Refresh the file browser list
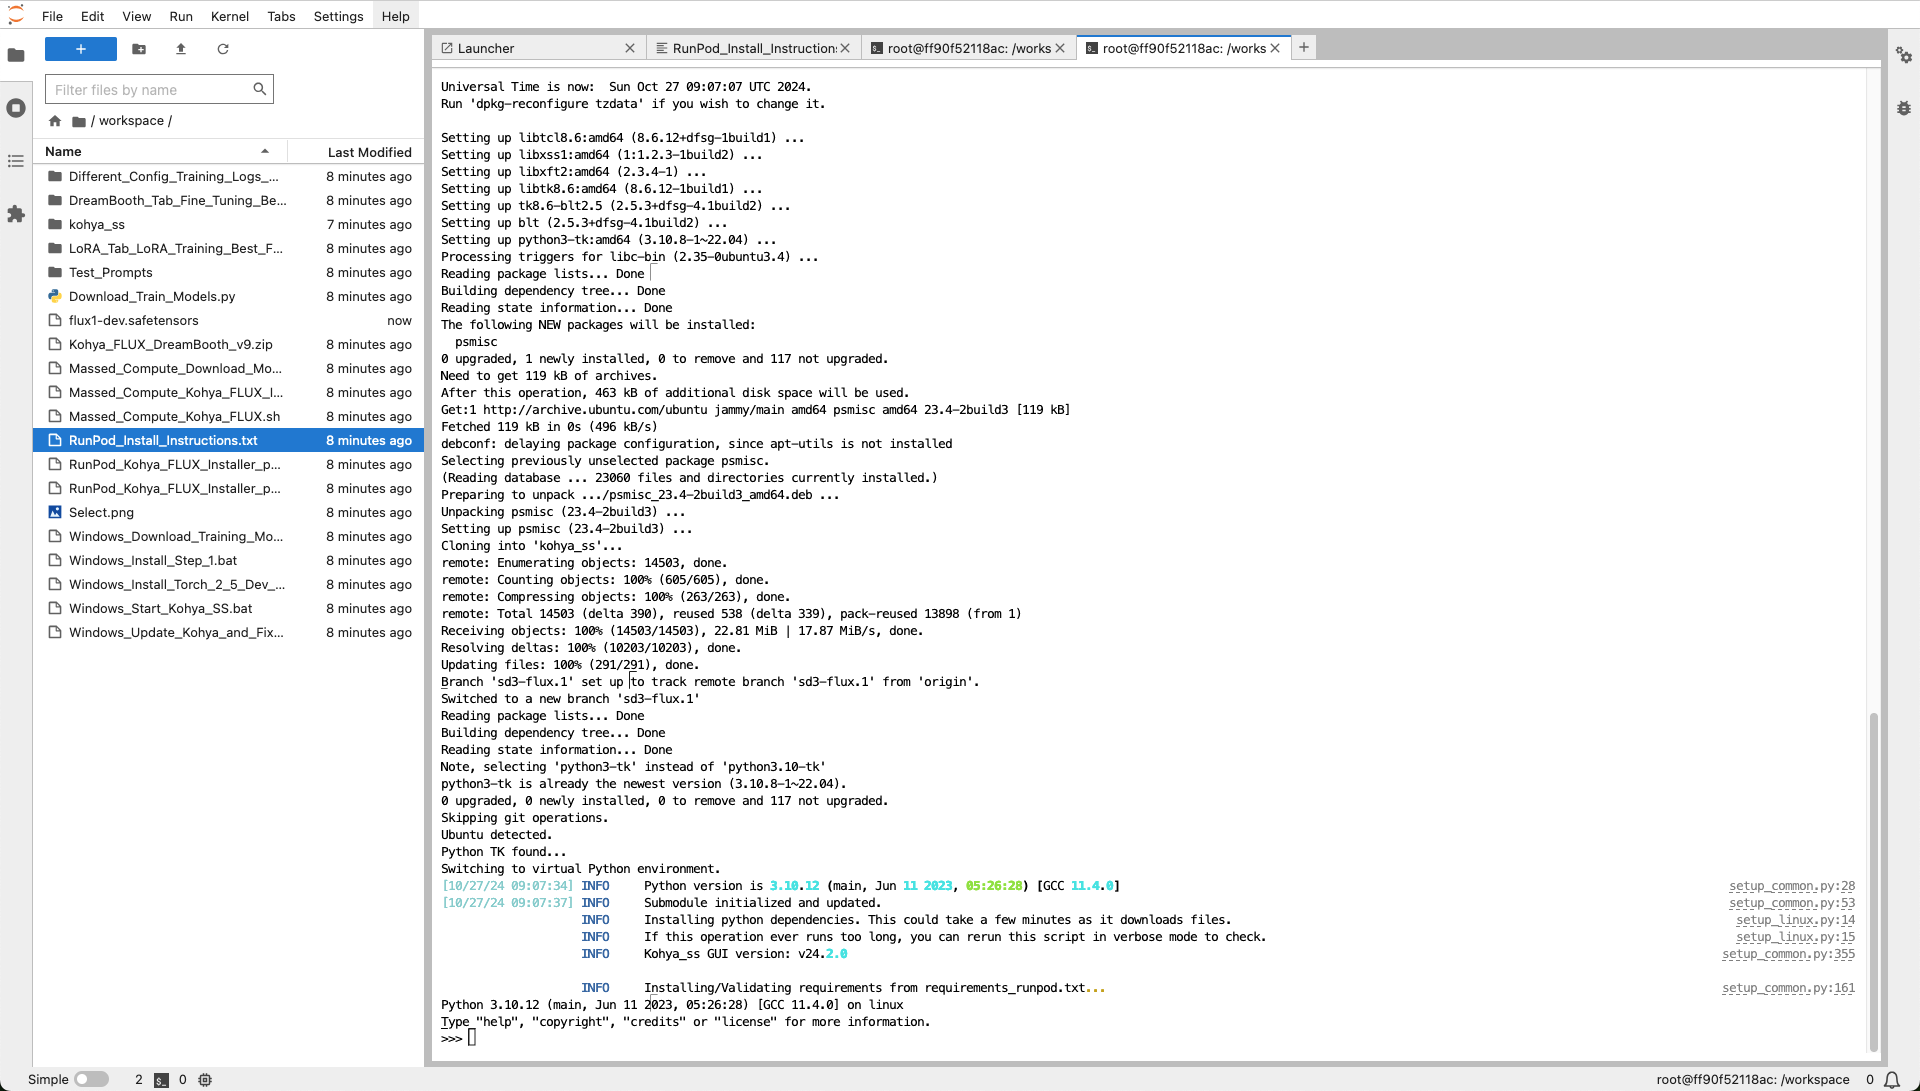Viewport: 1920px width, 1091px height. (223, 49)
